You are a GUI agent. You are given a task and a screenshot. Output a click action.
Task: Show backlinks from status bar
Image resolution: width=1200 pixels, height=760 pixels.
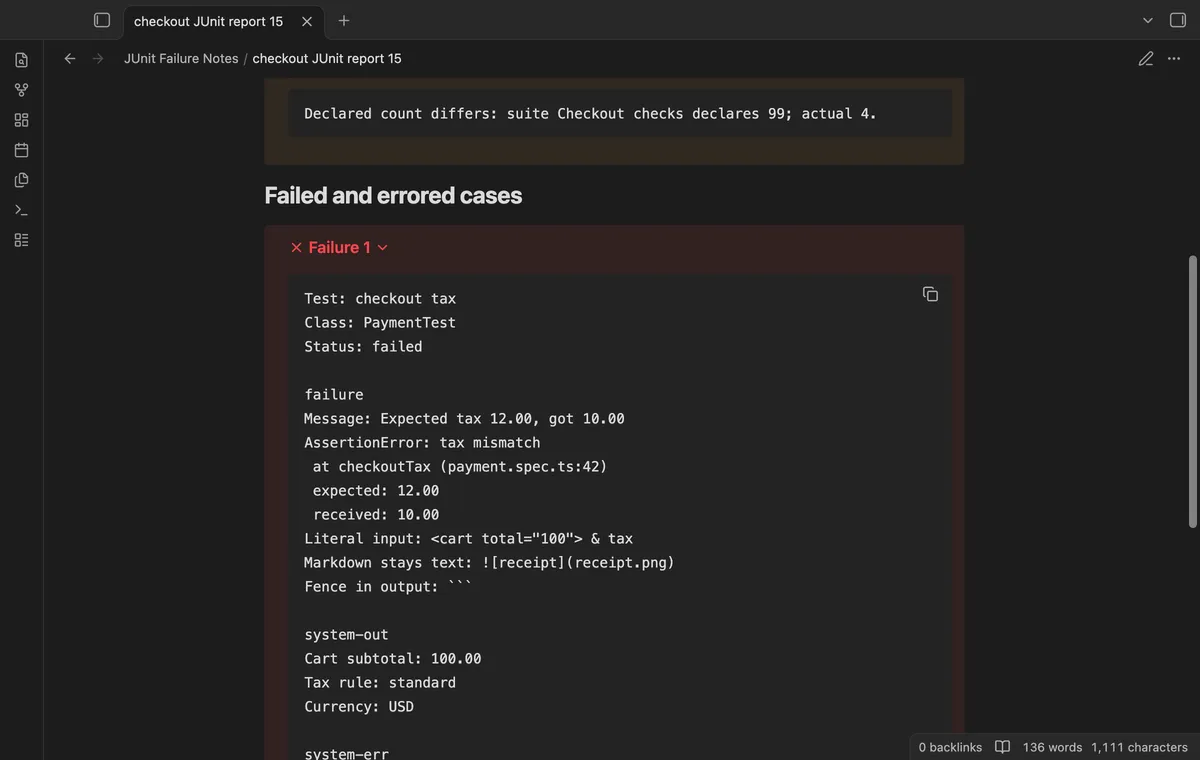point(950,747)
